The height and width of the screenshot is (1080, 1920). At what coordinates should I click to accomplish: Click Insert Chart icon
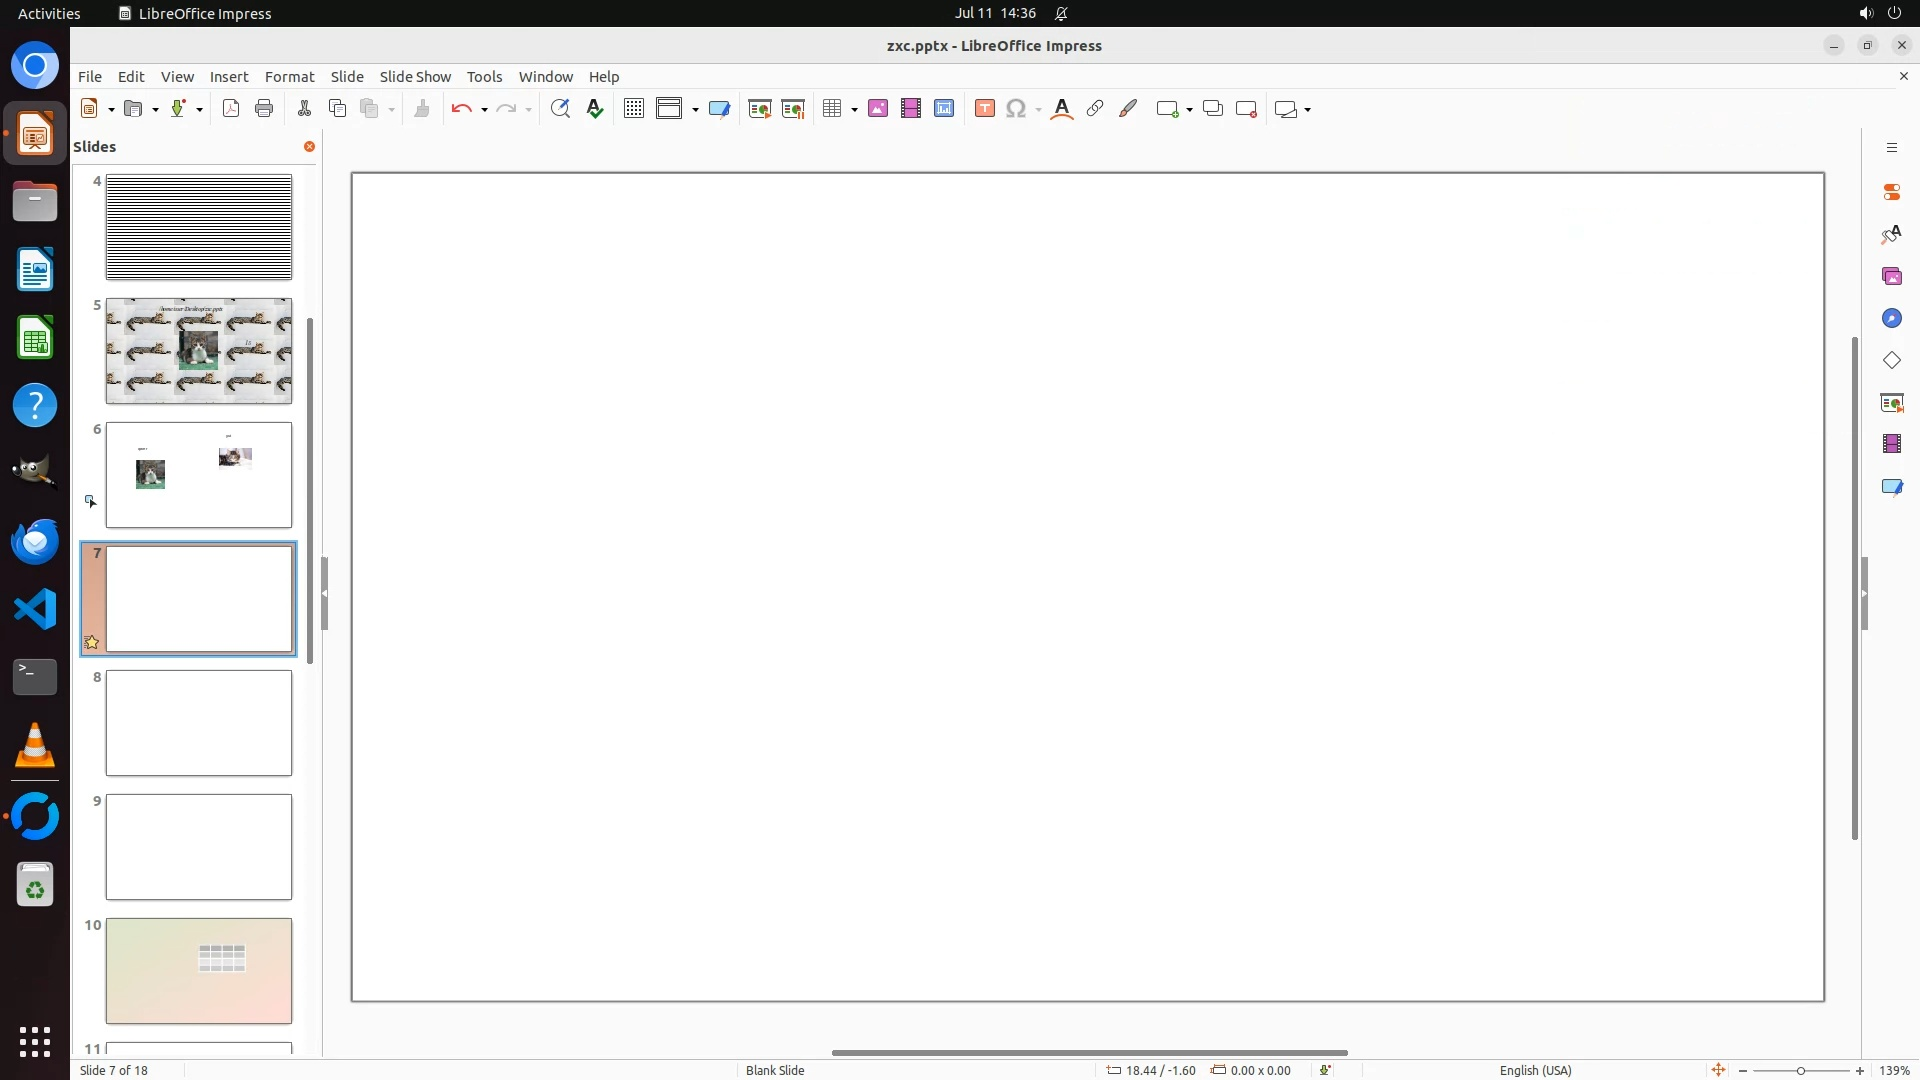[x=943, y=109]
